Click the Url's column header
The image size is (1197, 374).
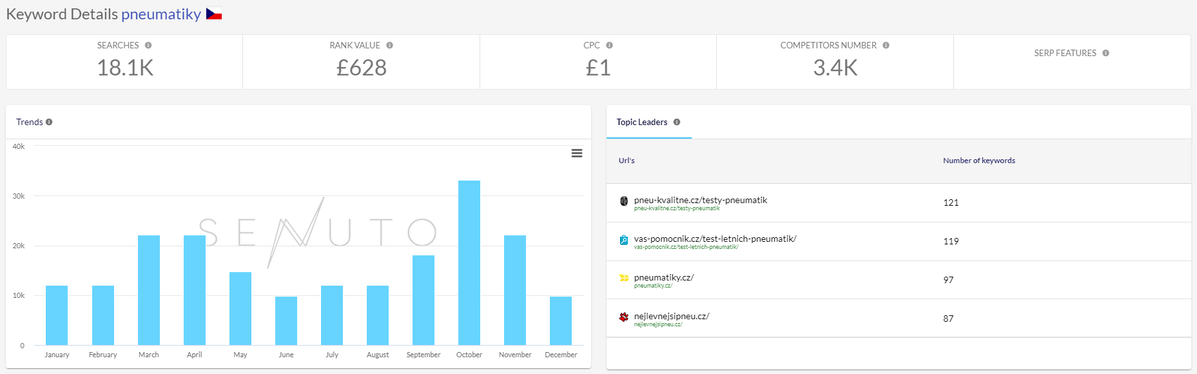(x=626, y=160)
